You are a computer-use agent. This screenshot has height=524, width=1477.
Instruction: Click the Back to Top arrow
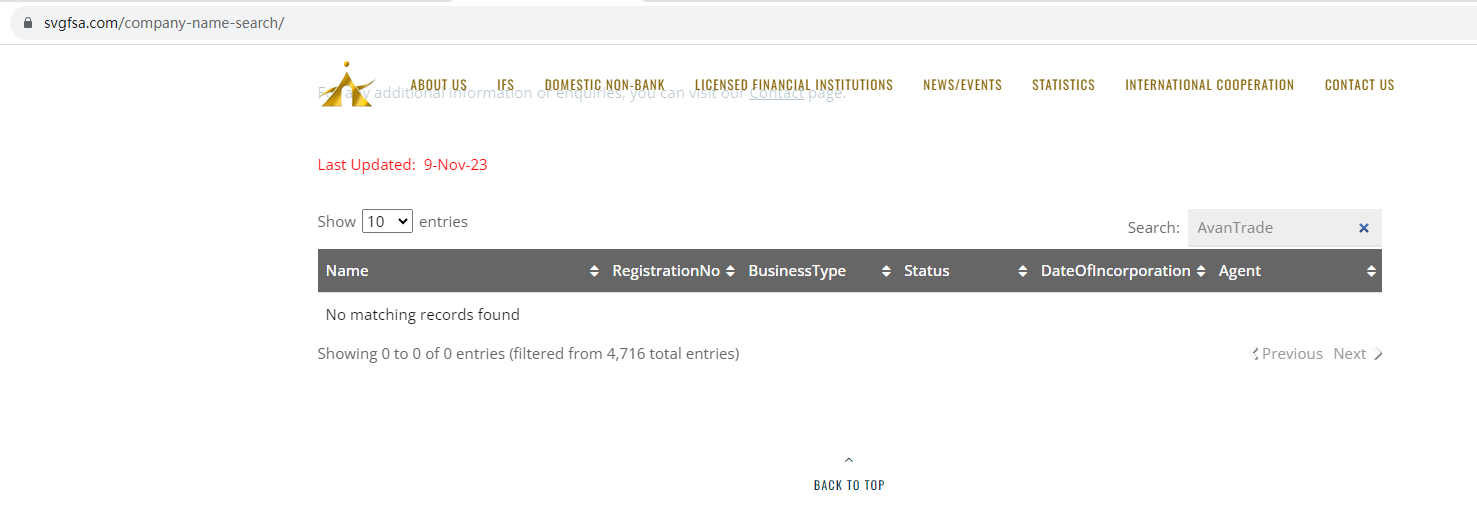[x=849, y=461]
